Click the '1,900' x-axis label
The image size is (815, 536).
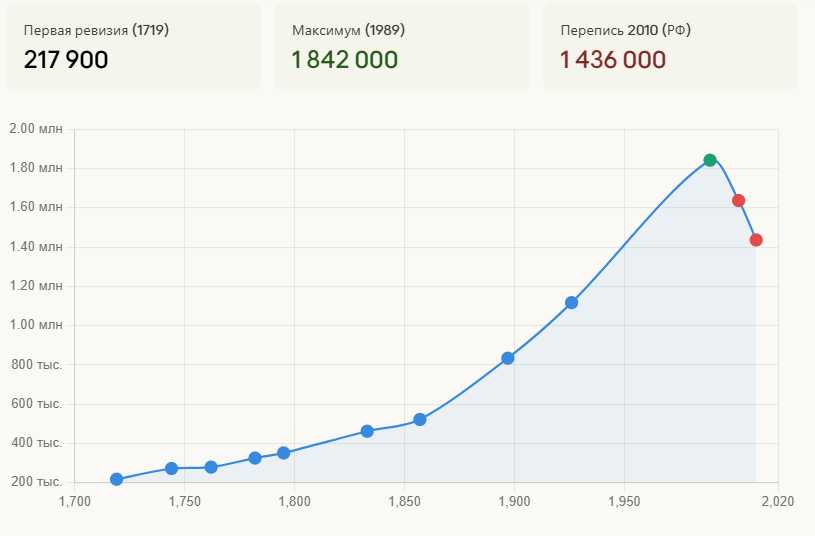coord(515,502)
